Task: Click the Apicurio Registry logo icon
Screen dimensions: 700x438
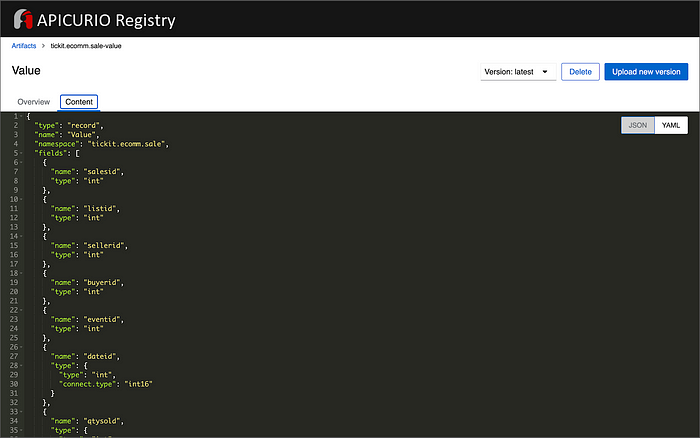Action: [x=23, y=19]
